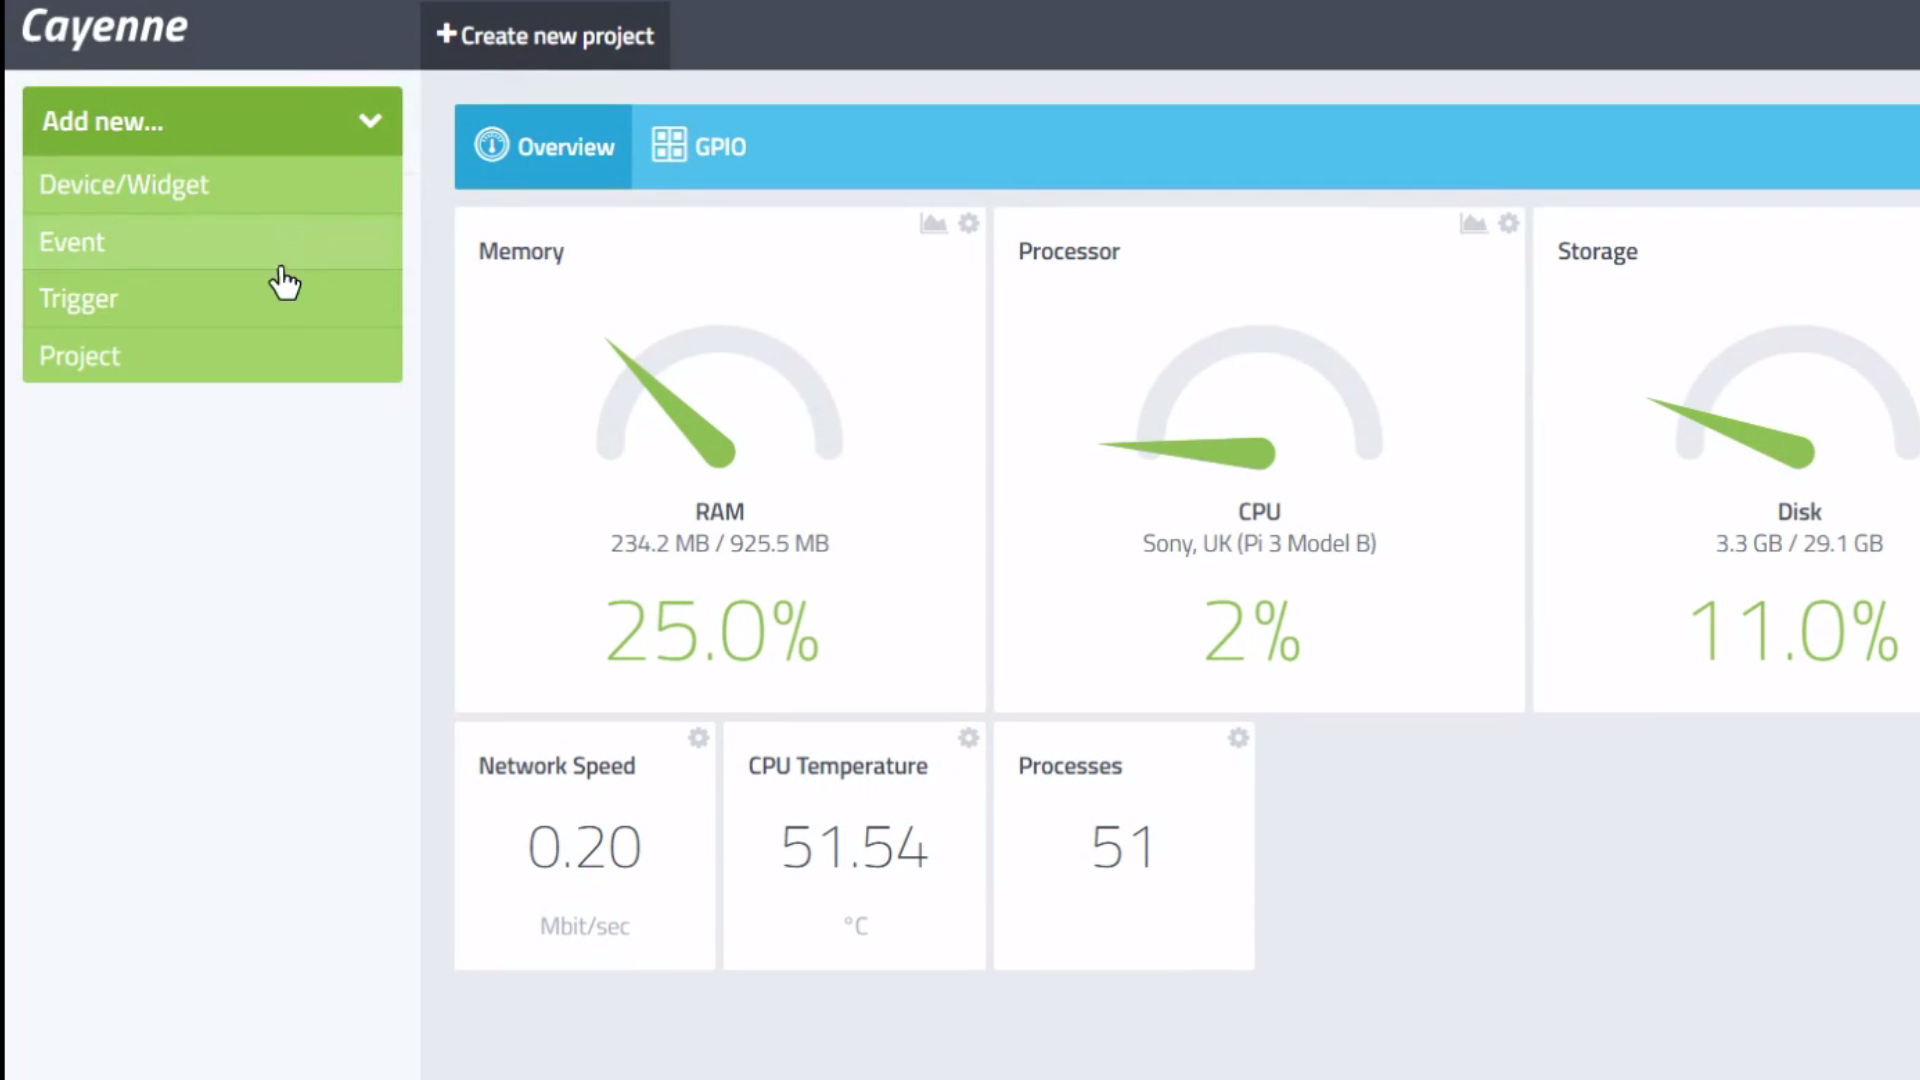This screenshot has width=1920, height=1080.
Task: Open the Network Speed widget settings gear
Action: (x=698, y=738)
